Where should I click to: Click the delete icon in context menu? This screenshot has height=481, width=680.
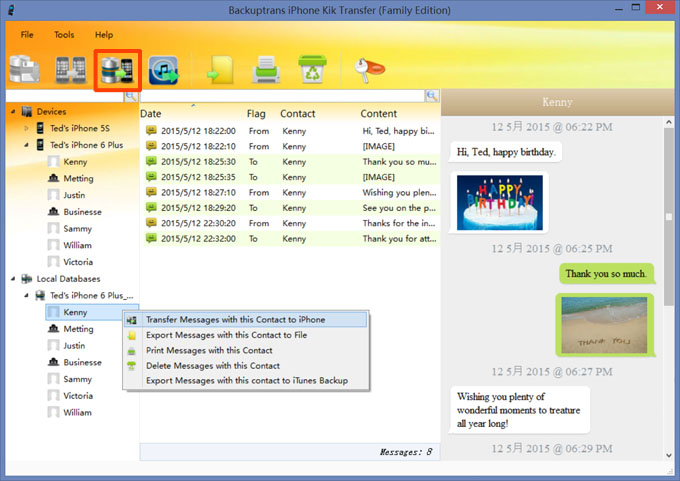coord(131,366)
